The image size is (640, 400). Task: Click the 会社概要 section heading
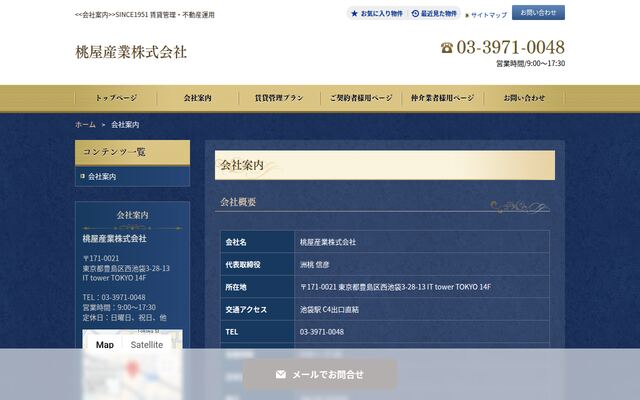(x=238, y=202)
